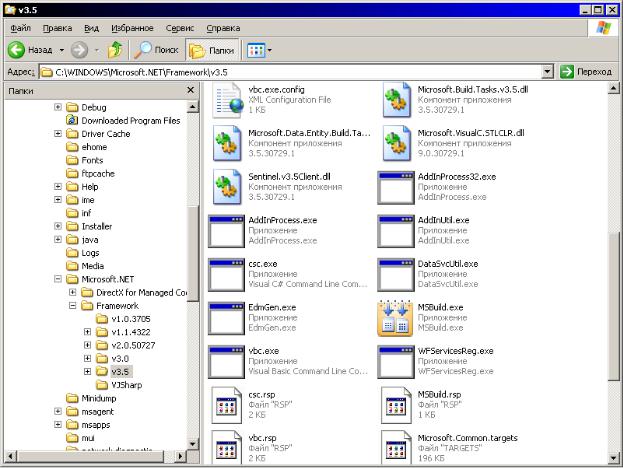This screenshot has height=468, width=623.
Task: Select vbc.rsp file icon
Action: (226, 447)
